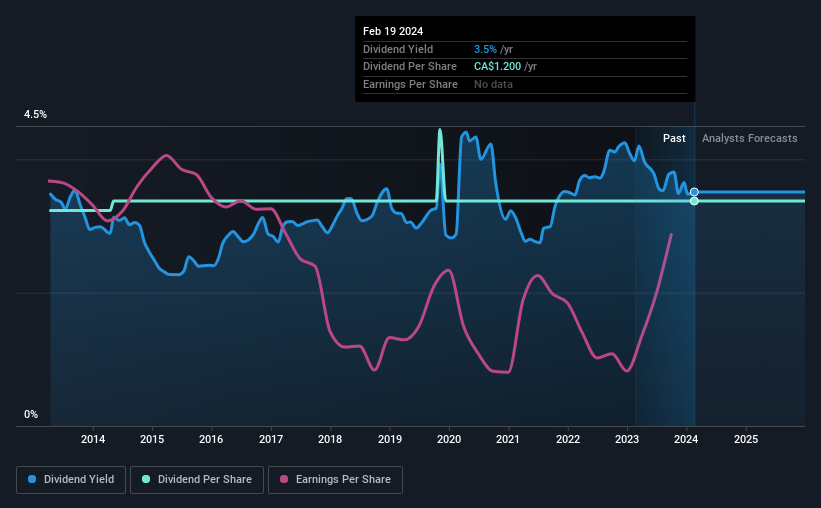Click the teal dividend spike near late 2019
This screenshot has height=508, width=821.
pos(440,131)
